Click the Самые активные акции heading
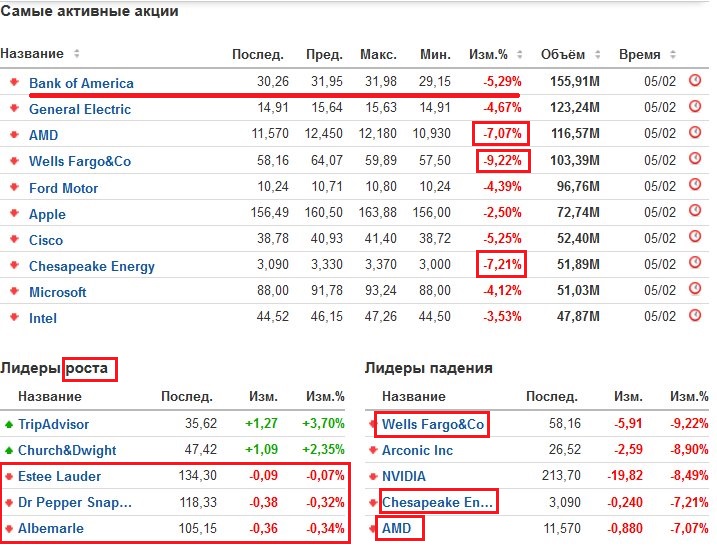This screenshot has height=552, width=717. click(x=90, y=12)
